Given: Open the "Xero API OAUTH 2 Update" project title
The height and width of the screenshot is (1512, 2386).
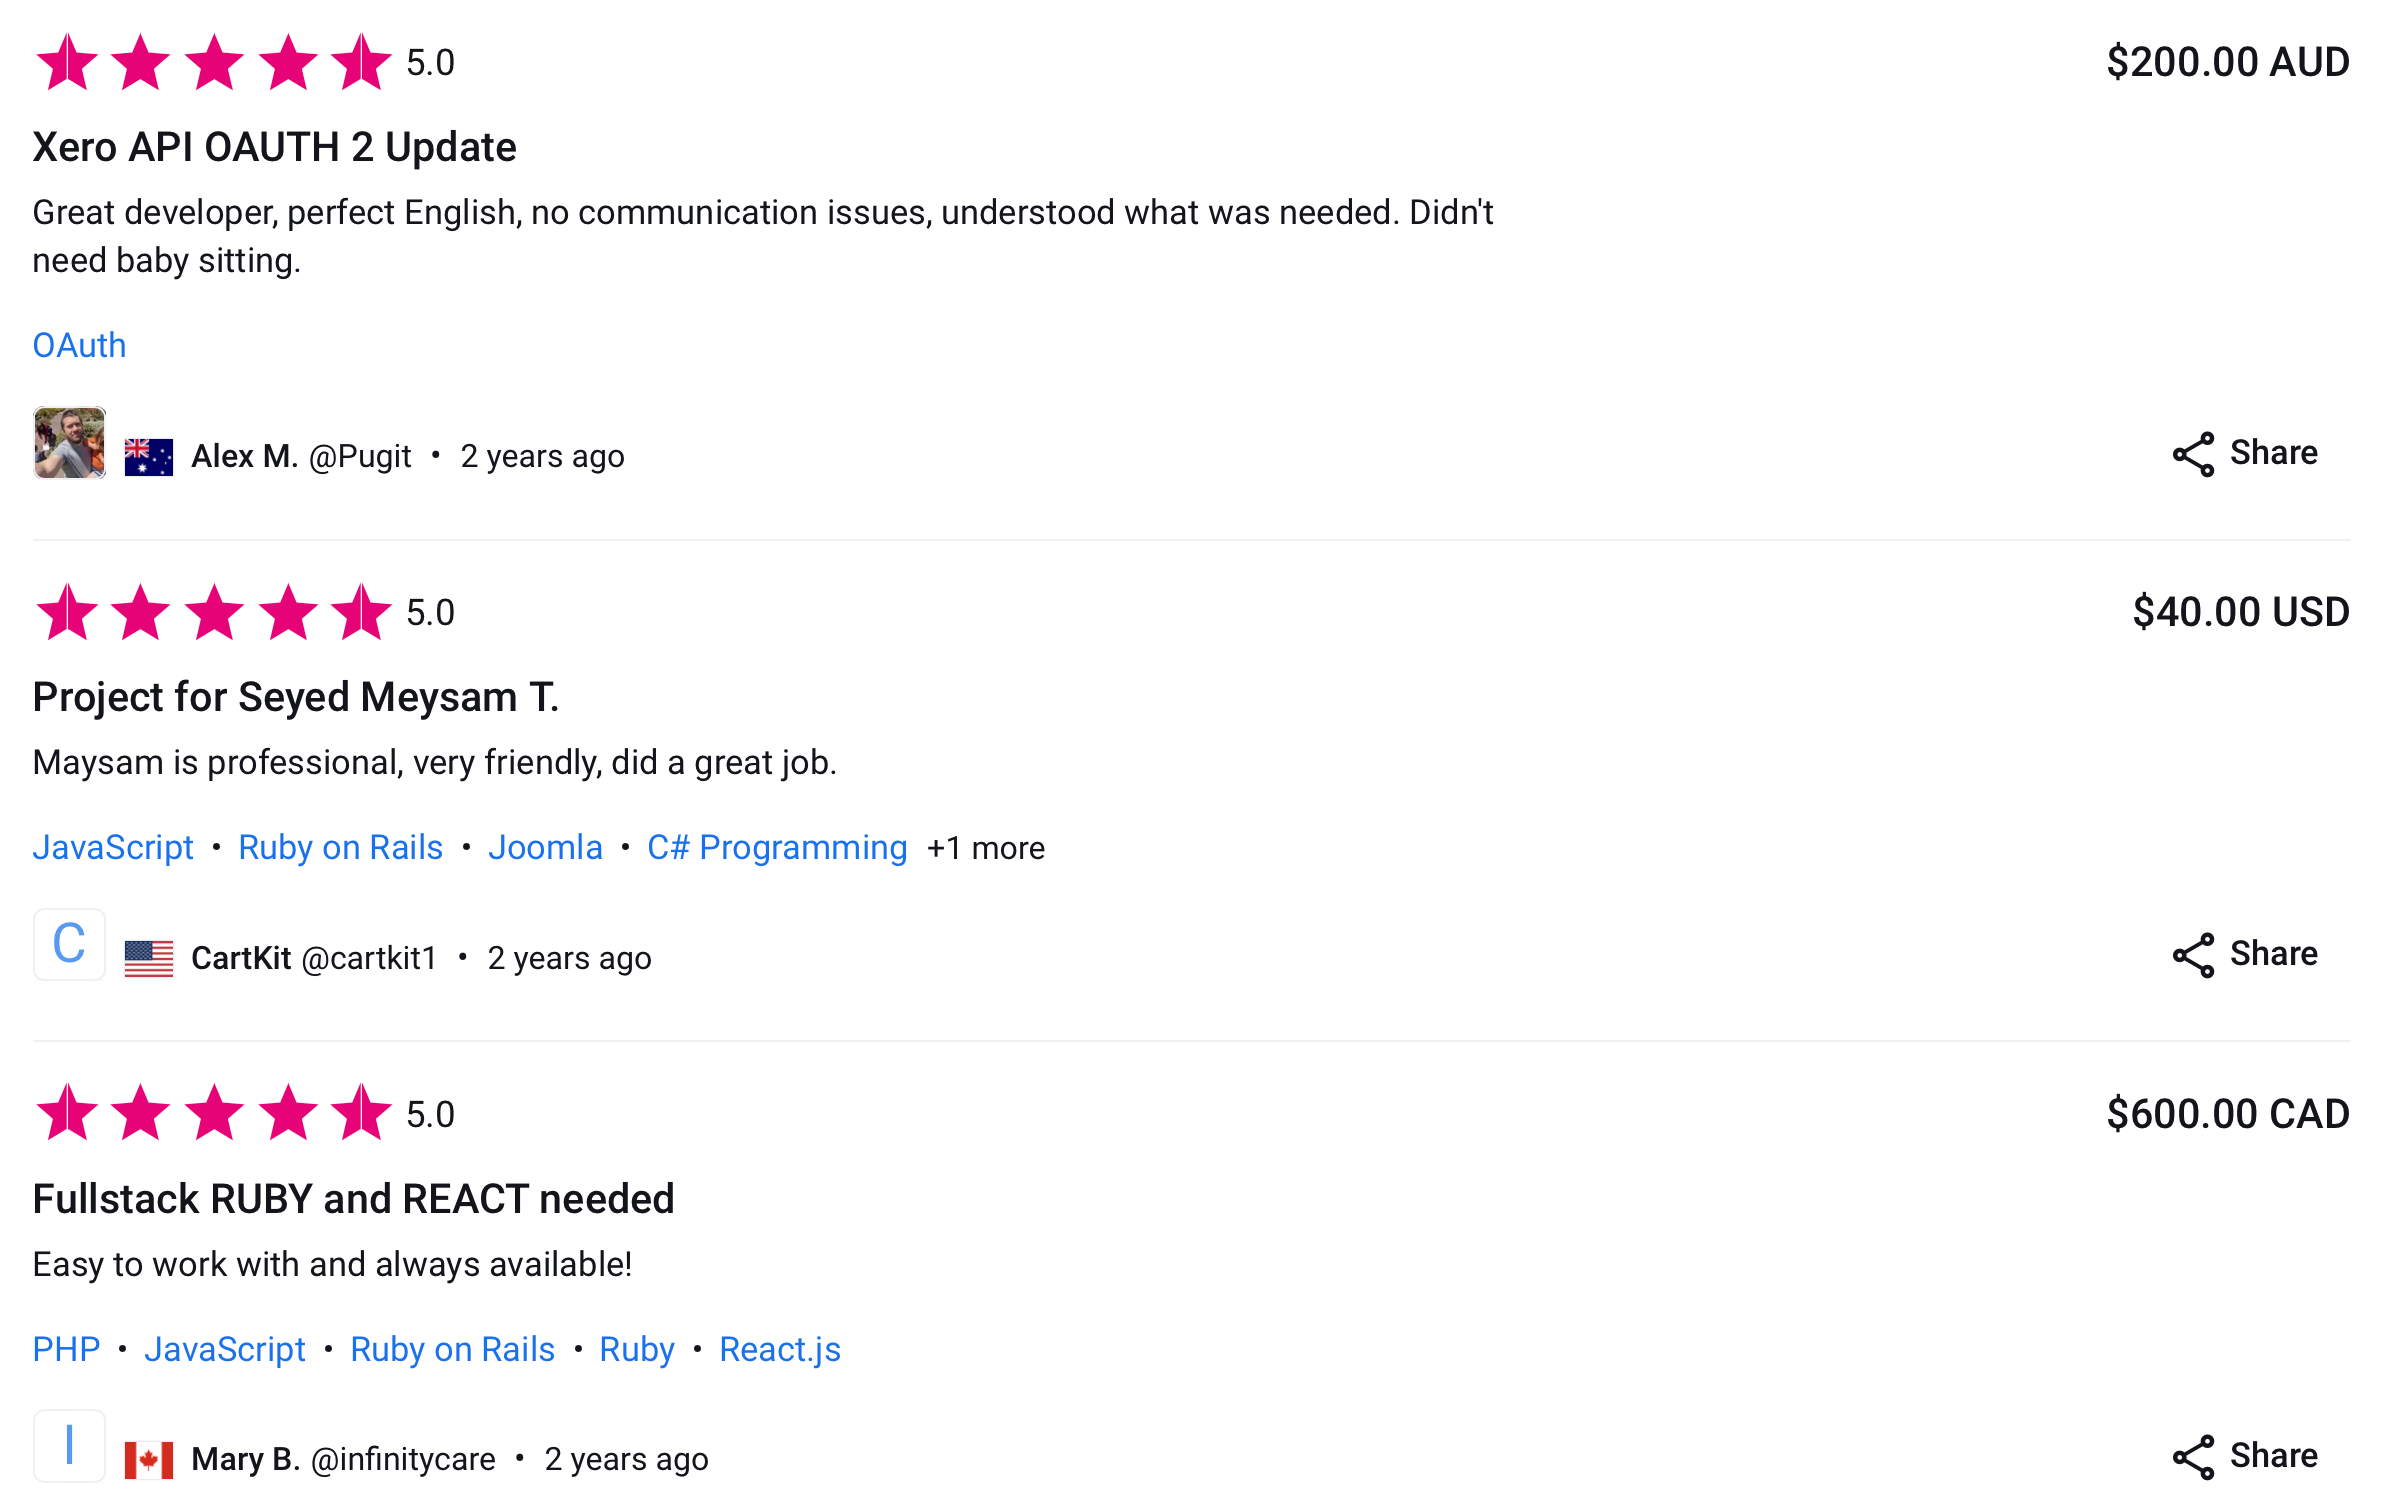Looking at the screenshot, I should (274, 147).
